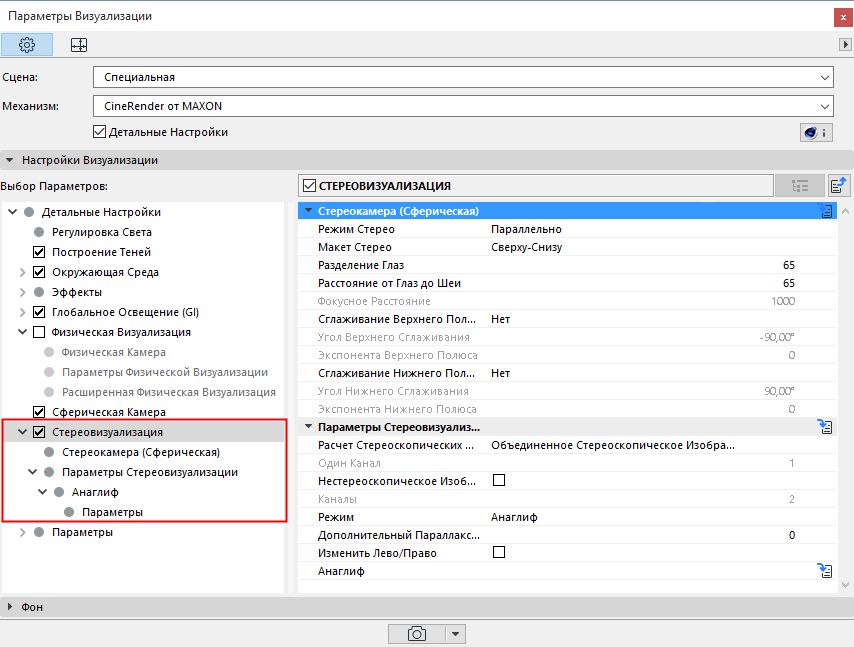Collapse Анаглиф tree node

42,492
